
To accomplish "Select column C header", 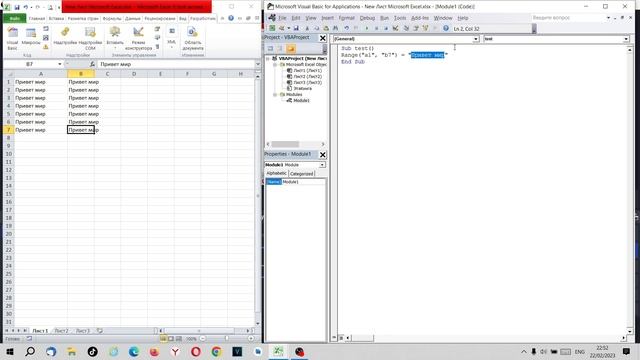I will (107, 74).
